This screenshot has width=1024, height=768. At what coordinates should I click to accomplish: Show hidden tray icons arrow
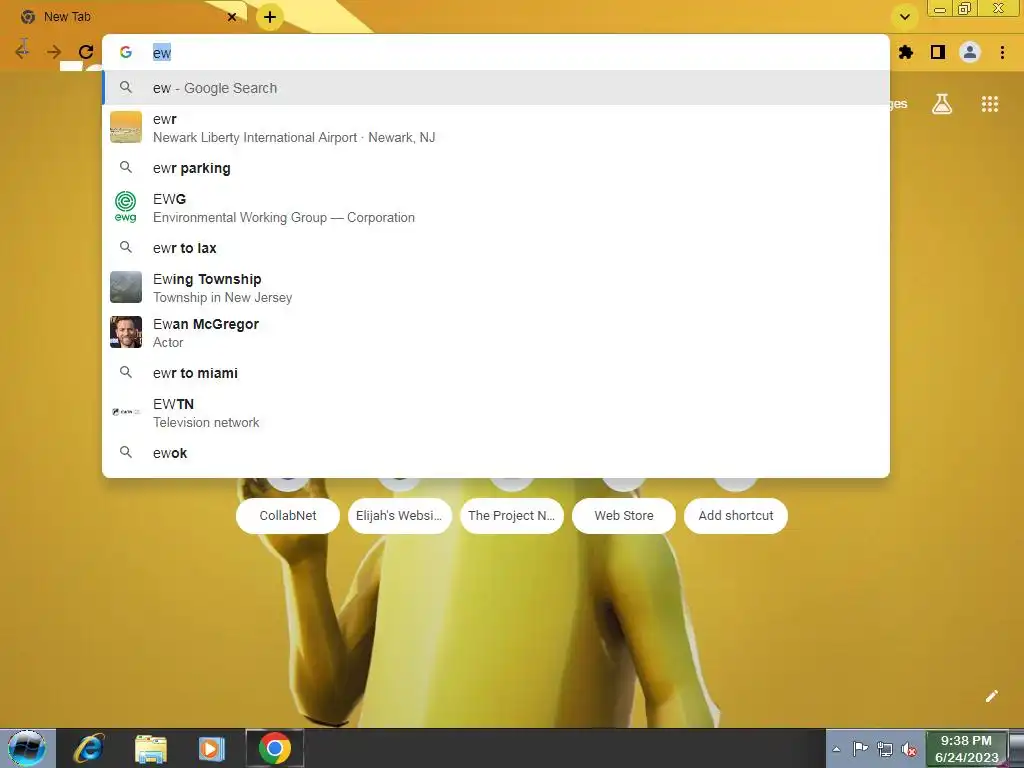pos(836,749)
